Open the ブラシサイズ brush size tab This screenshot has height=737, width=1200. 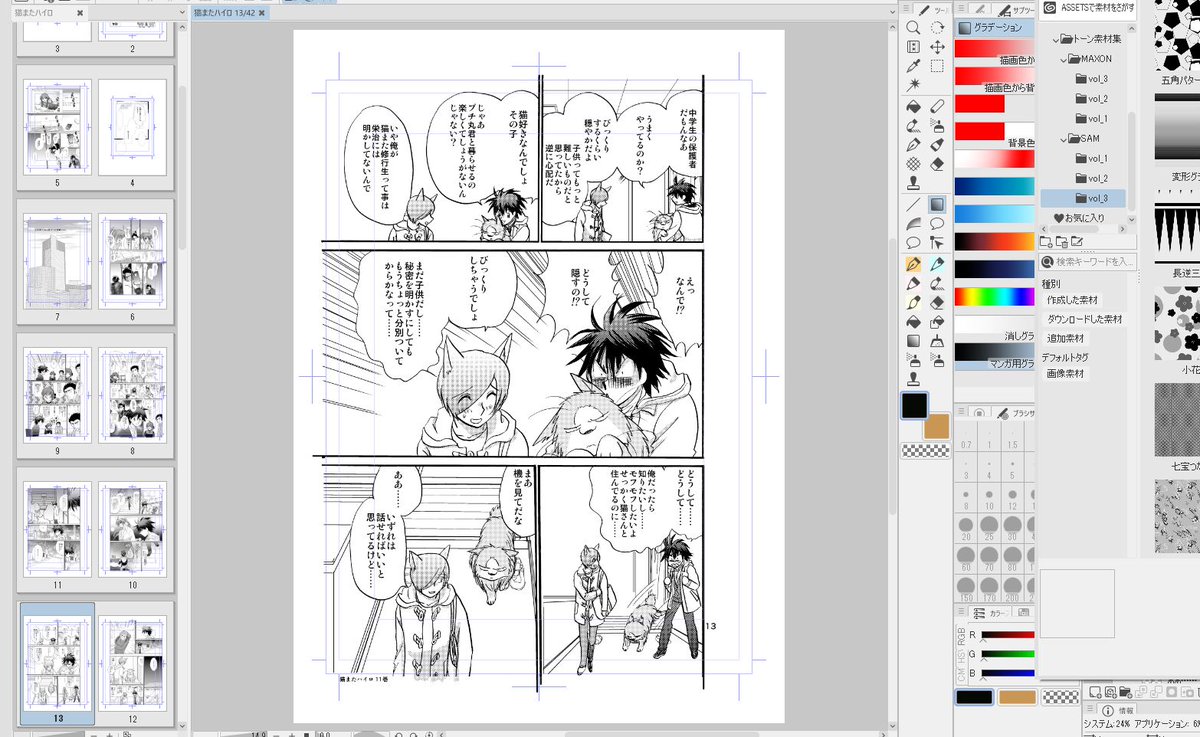click(1014, 412)
